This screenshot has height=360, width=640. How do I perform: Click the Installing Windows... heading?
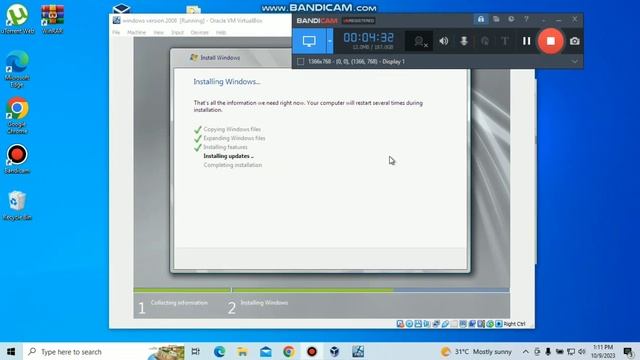pyautogui.click(x=227, y=82)
